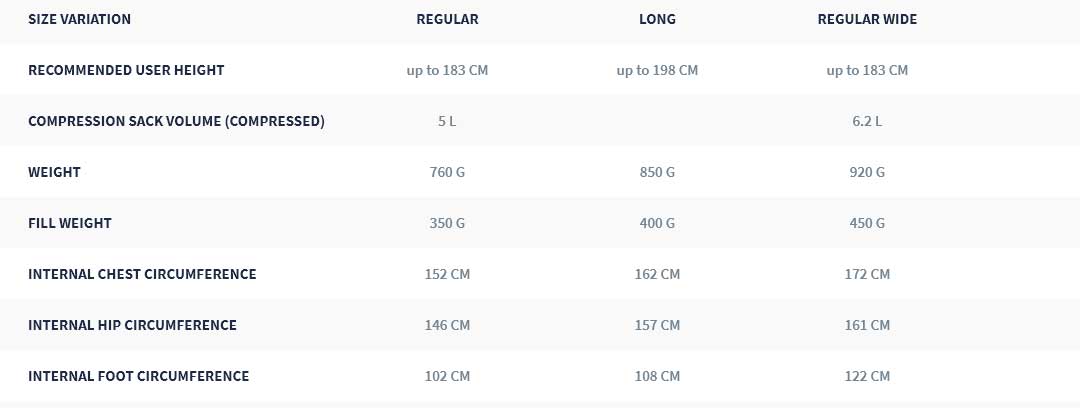Select the WEIGHT row label
The width and height of the screenshot is (1080, 408).
click(54, 172)
